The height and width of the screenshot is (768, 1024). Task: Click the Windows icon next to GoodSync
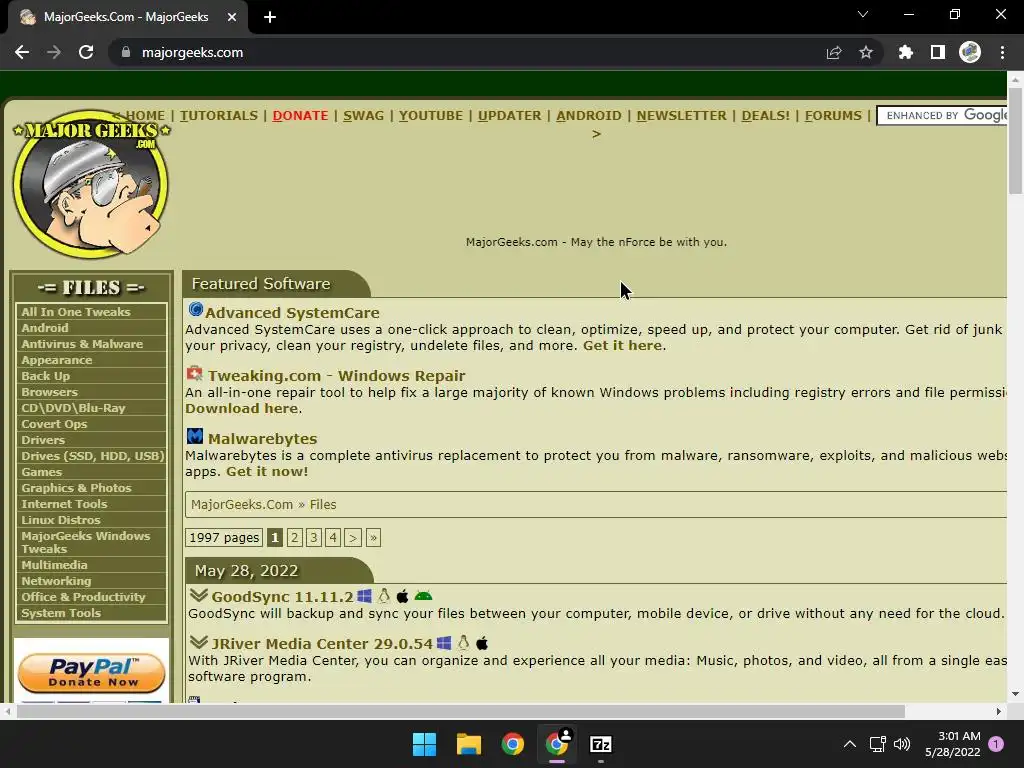pyautogui.click(x=364, y=596)
